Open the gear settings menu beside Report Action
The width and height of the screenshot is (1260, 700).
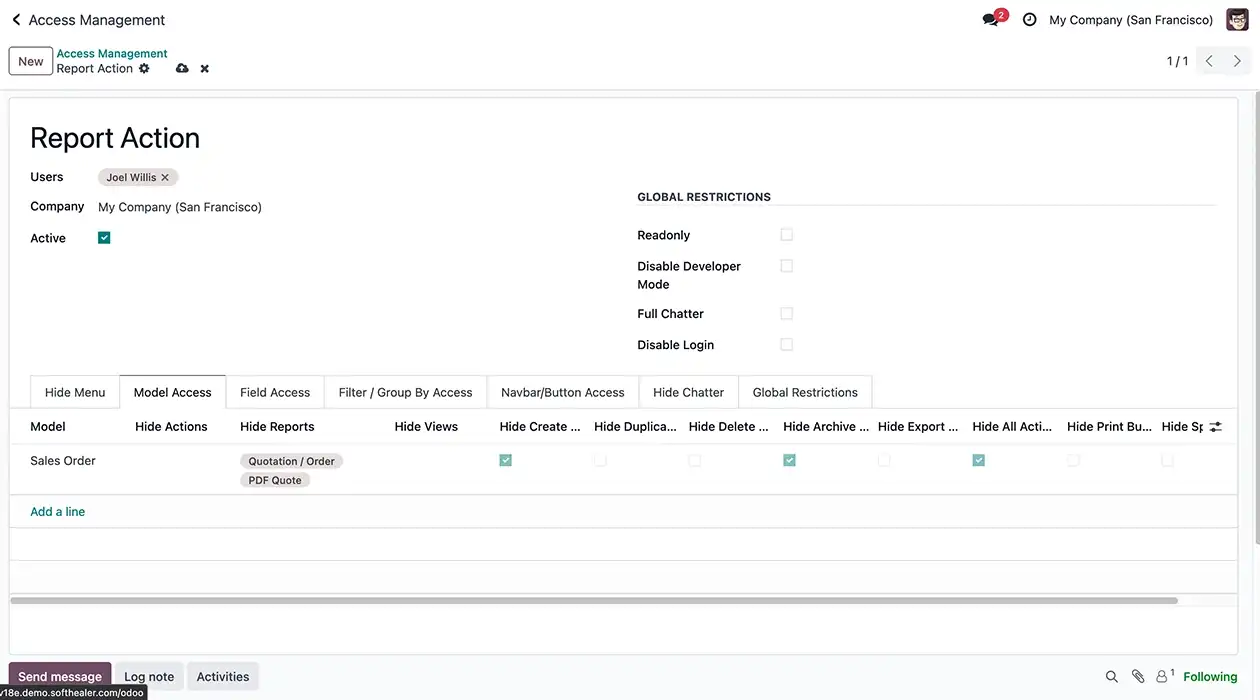(144, 68)
